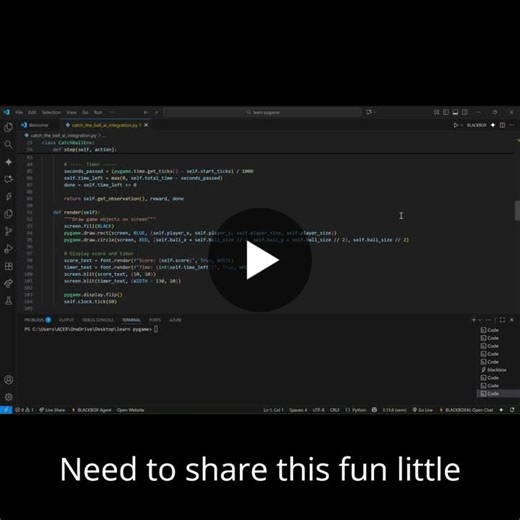
Task: Open terminal panel more actions ellipsis
Action: coord(488,320)
